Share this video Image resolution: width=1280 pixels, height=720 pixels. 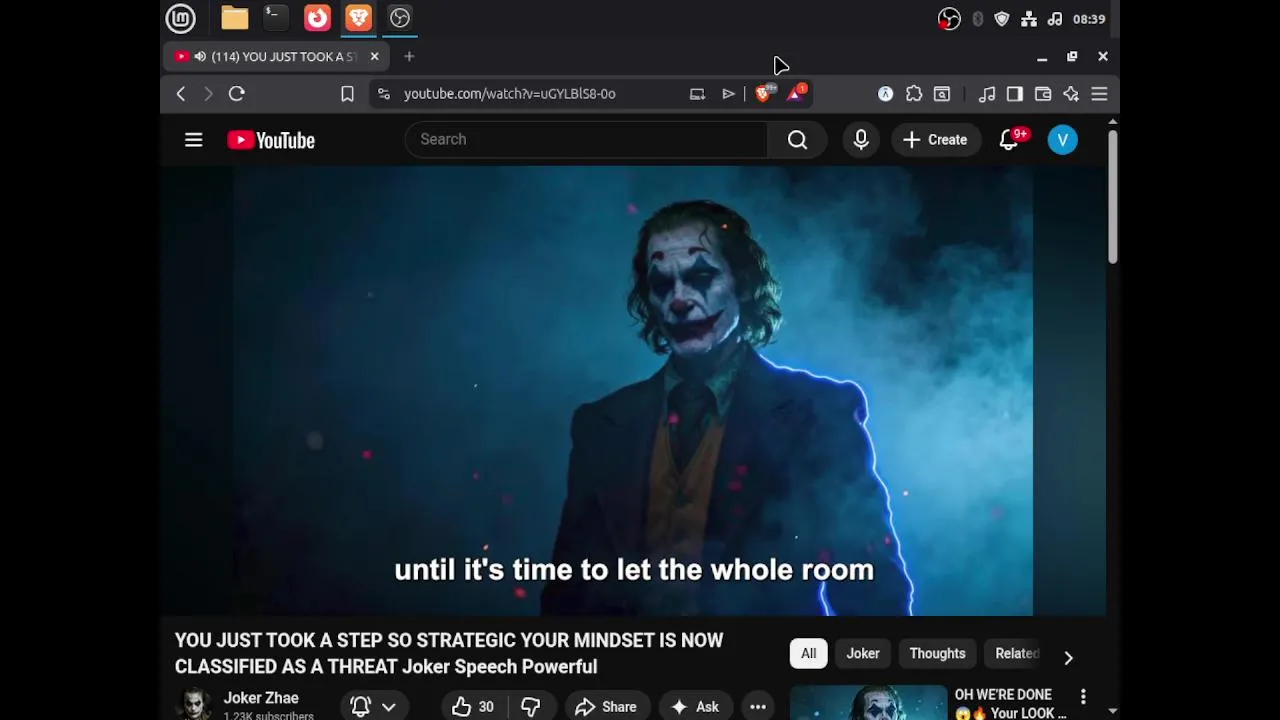click(606, 707)
